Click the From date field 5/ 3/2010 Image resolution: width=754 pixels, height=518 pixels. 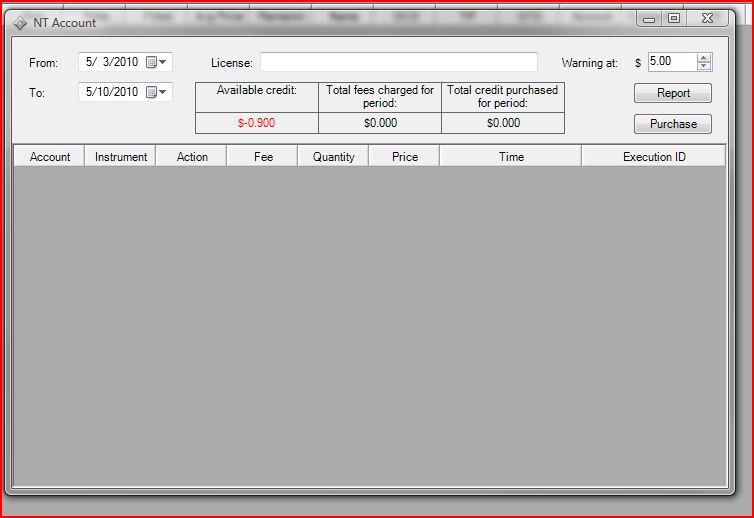126,62
